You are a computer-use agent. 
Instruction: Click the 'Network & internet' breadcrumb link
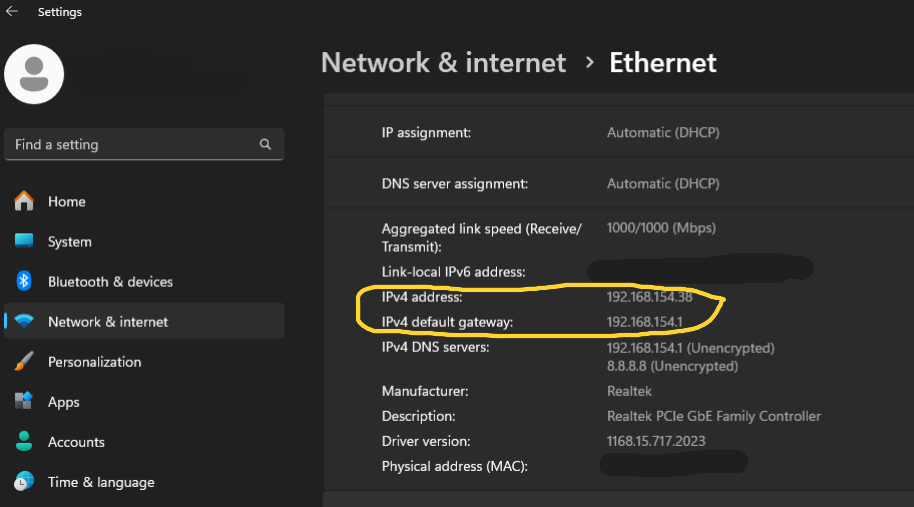(x=443, y=62)
